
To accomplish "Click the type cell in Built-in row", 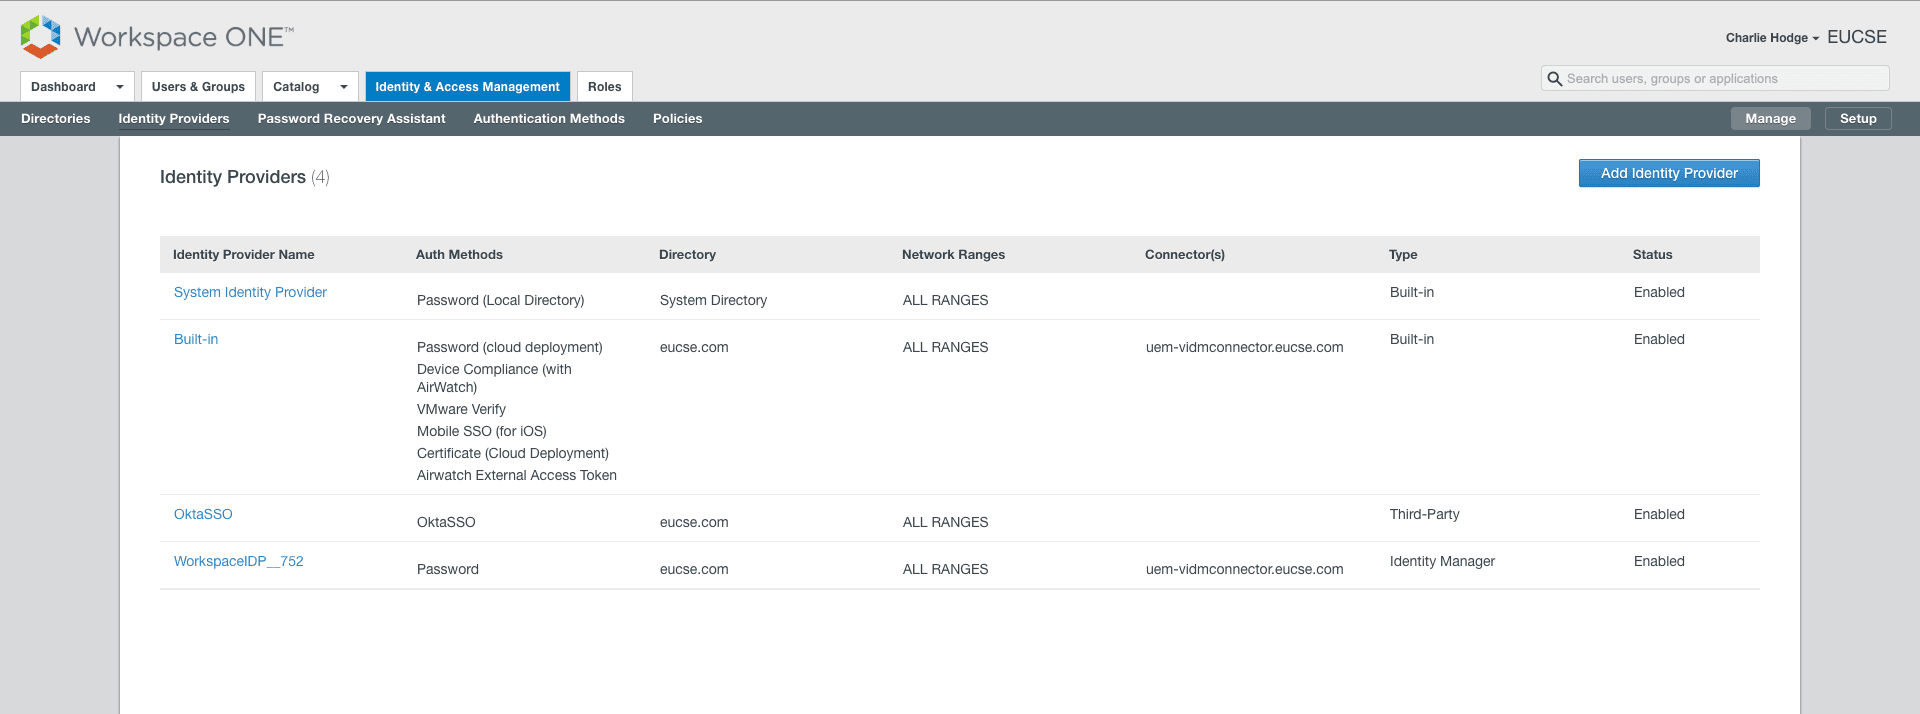I will tap(1412, 340).
